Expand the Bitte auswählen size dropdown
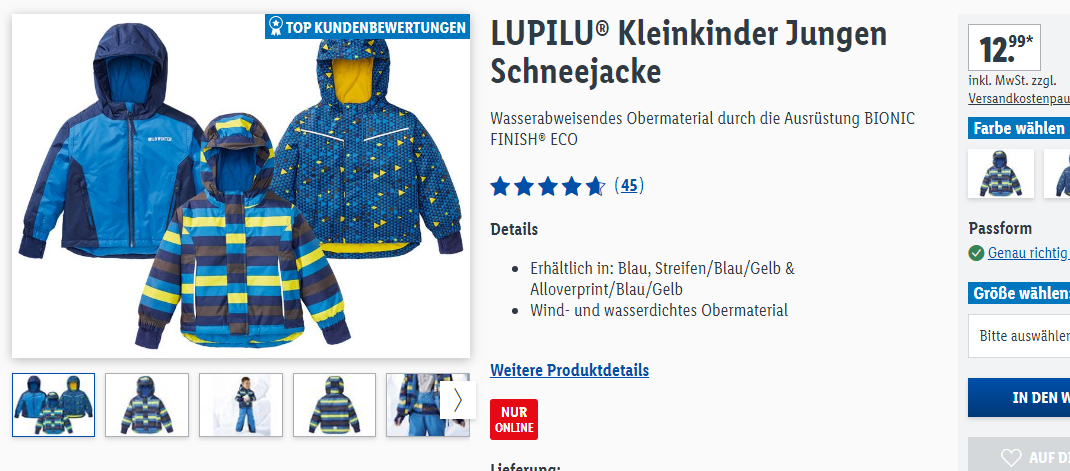The height and width of the screenshot is (471, 1070). point(1019,336)
